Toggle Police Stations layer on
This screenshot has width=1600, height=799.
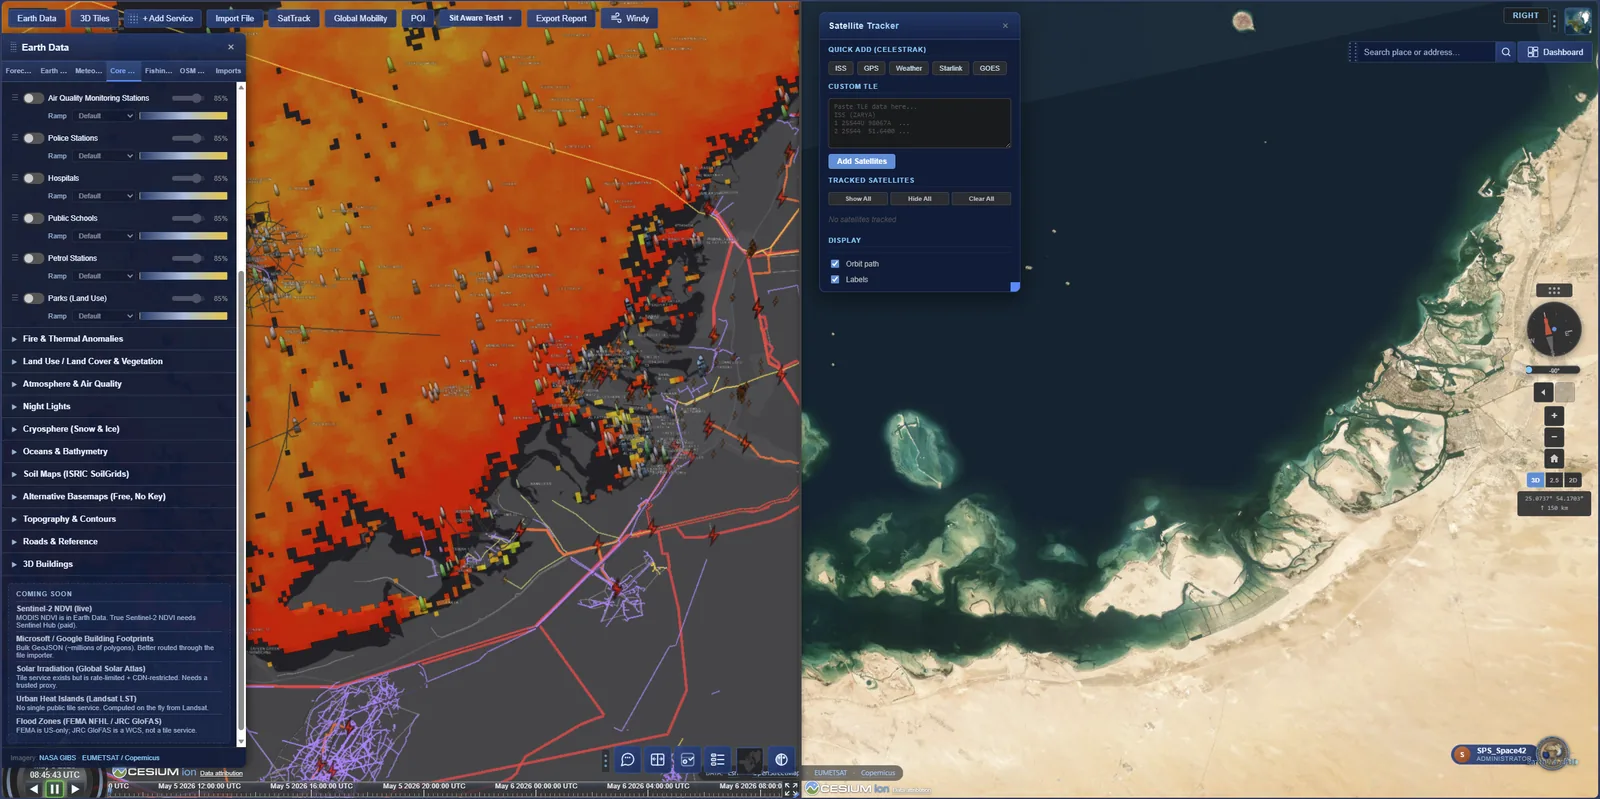33,138
